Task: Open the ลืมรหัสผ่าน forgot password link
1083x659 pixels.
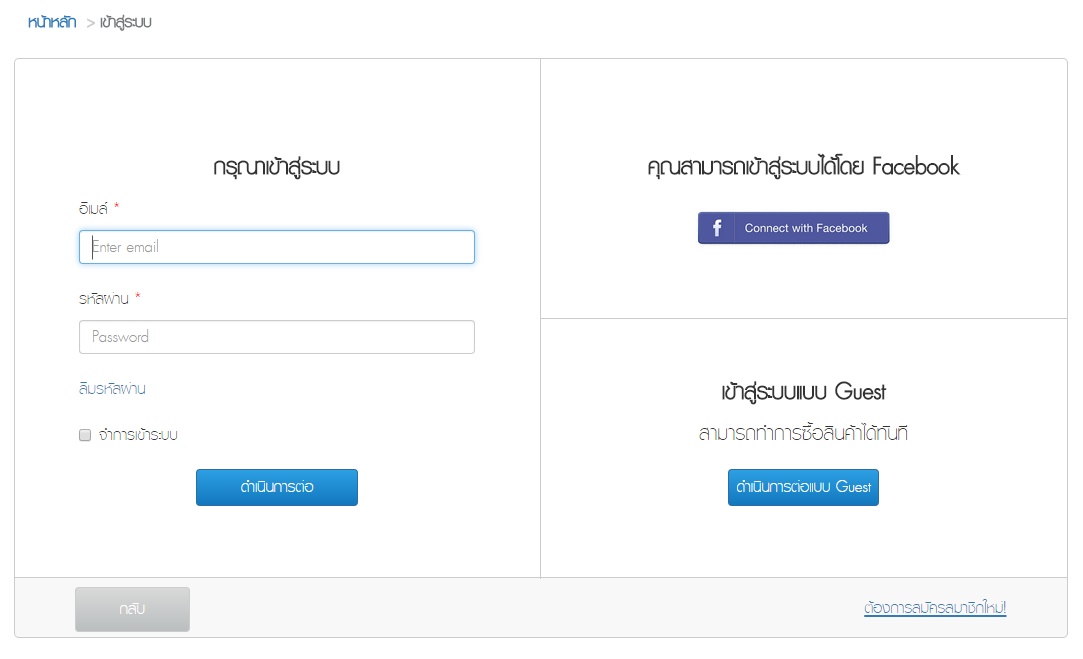Action: pos(112,389)
